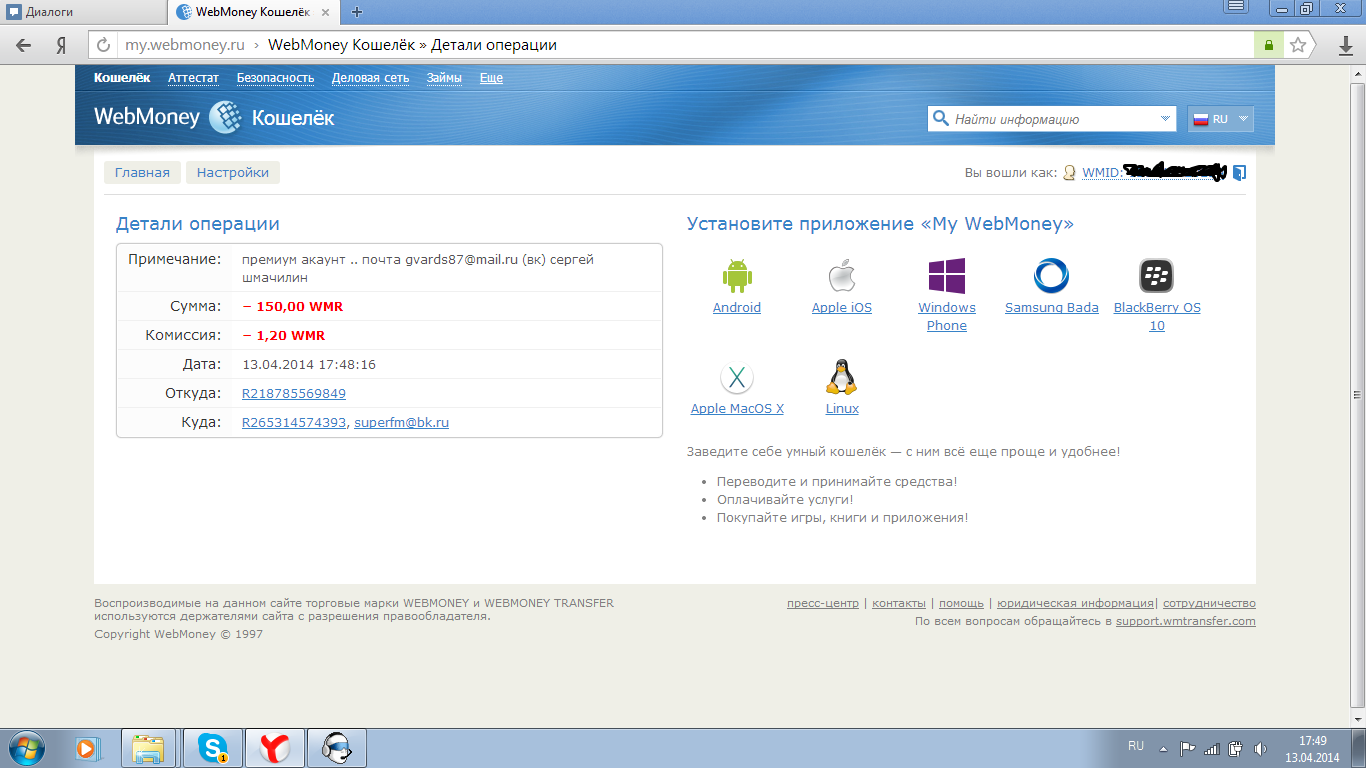
Task: Open the headset support app in taskbar
Action: click(337, 748)
